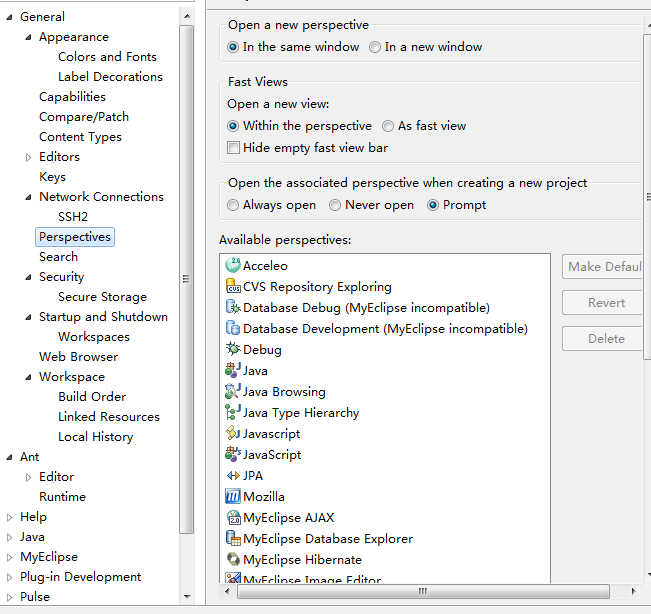Image resolution: width=651 pixels, height=614 pixels.
Task: Select the Perspectives tree item
Action: point(75,237)
